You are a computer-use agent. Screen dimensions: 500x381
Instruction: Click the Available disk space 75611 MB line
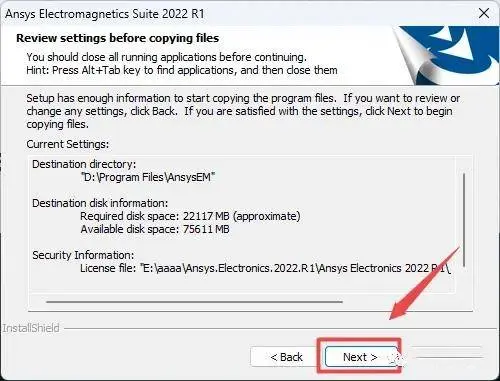pyautogui.click(x=155, y=229)
